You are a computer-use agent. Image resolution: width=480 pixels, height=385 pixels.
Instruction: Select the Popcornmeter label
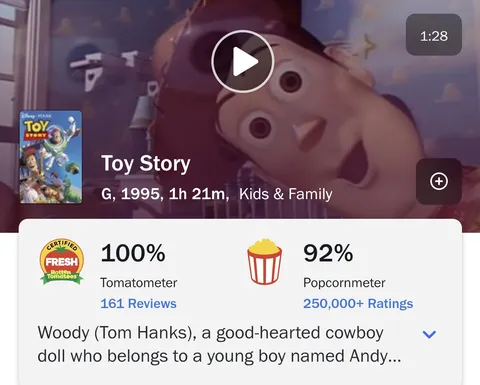click(344, 283)
